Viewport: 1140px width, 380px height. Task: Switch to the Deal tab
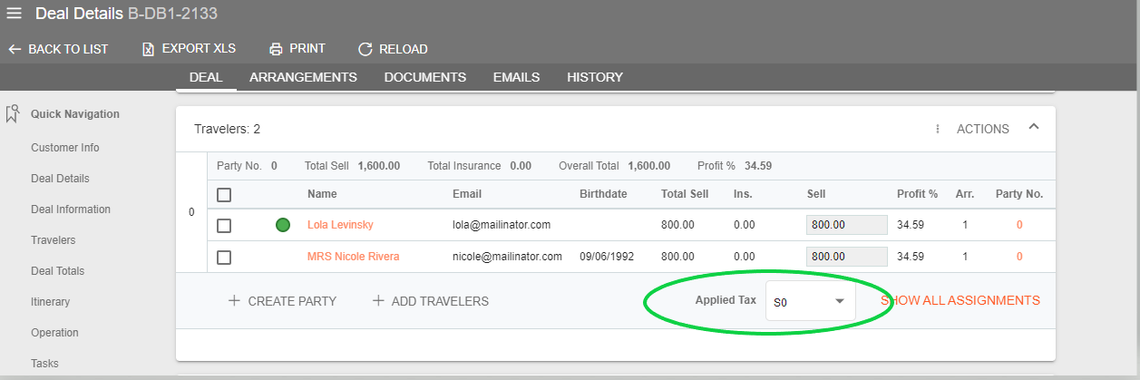(x=206, y=77)
